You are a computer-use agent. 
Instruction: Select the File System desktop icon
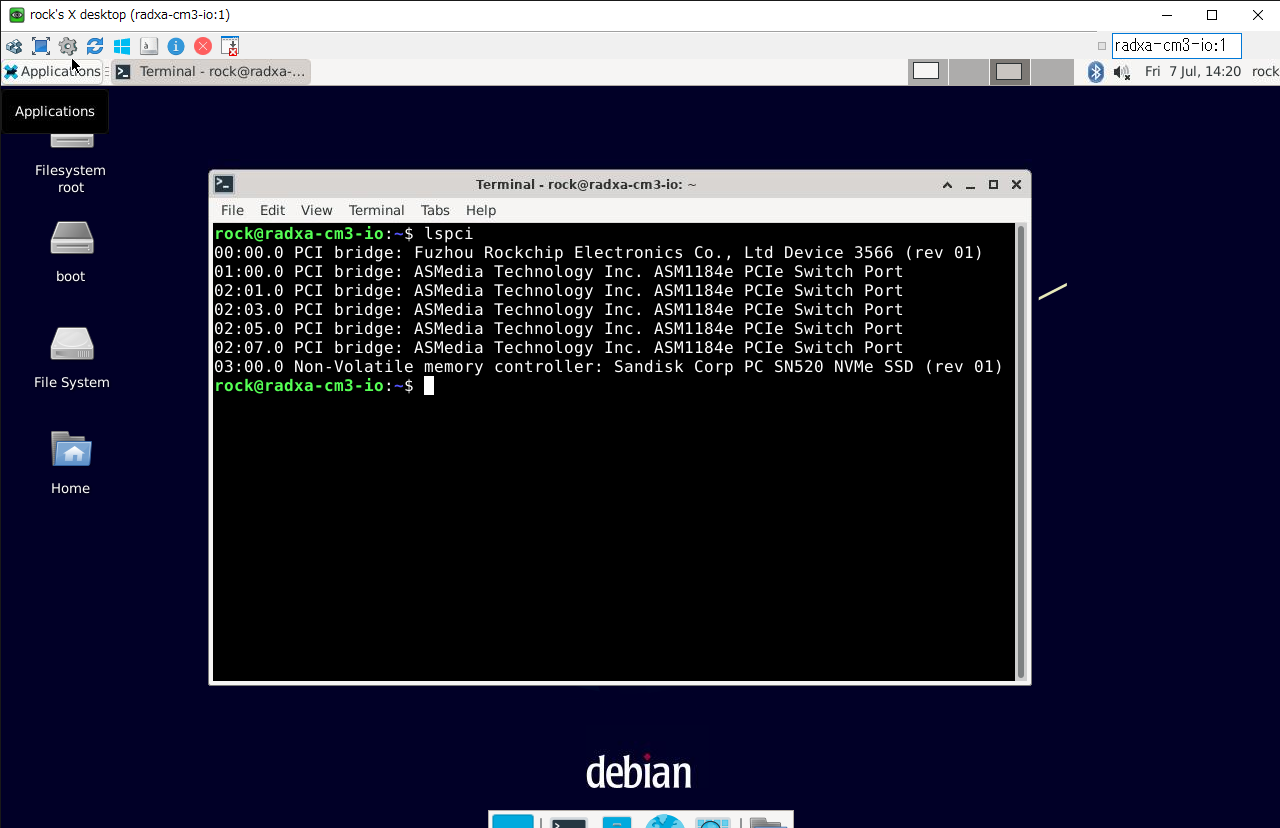[x=71, y=357]
